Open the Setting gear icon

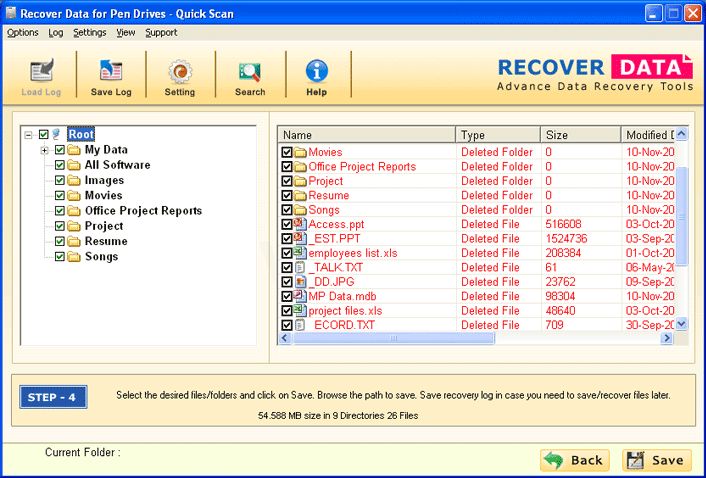(x=180, y=73)
